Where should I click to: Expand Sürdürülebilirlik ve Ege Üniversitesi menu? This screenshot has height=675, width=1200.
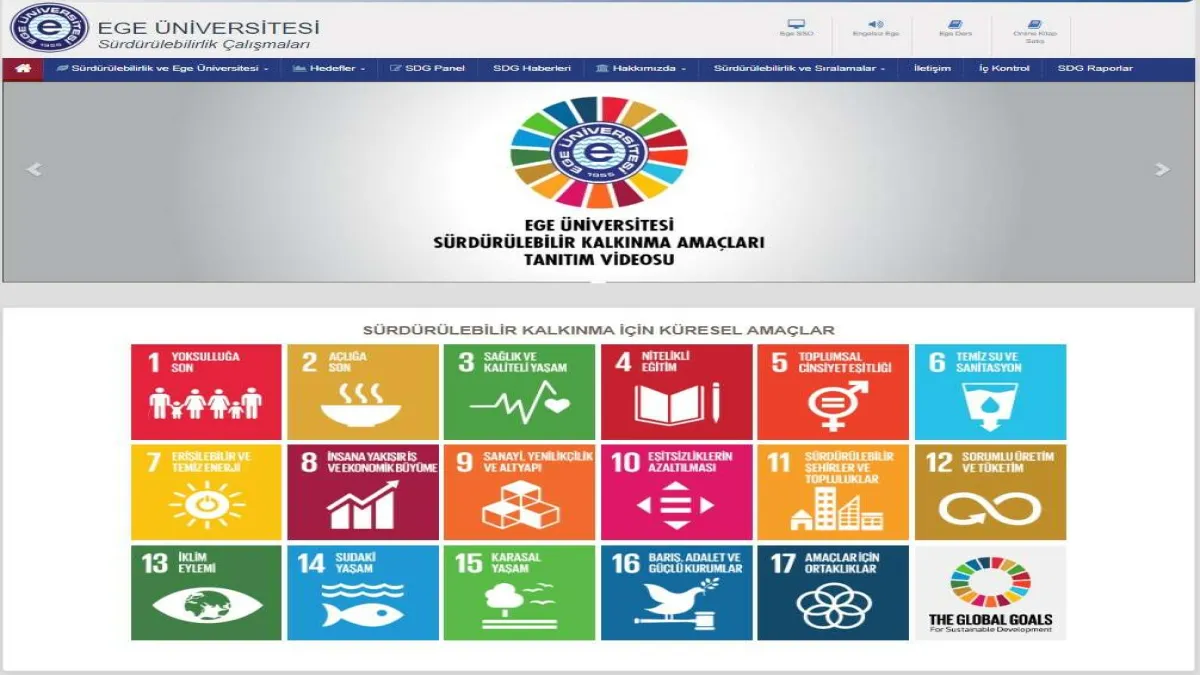(163, 69)
